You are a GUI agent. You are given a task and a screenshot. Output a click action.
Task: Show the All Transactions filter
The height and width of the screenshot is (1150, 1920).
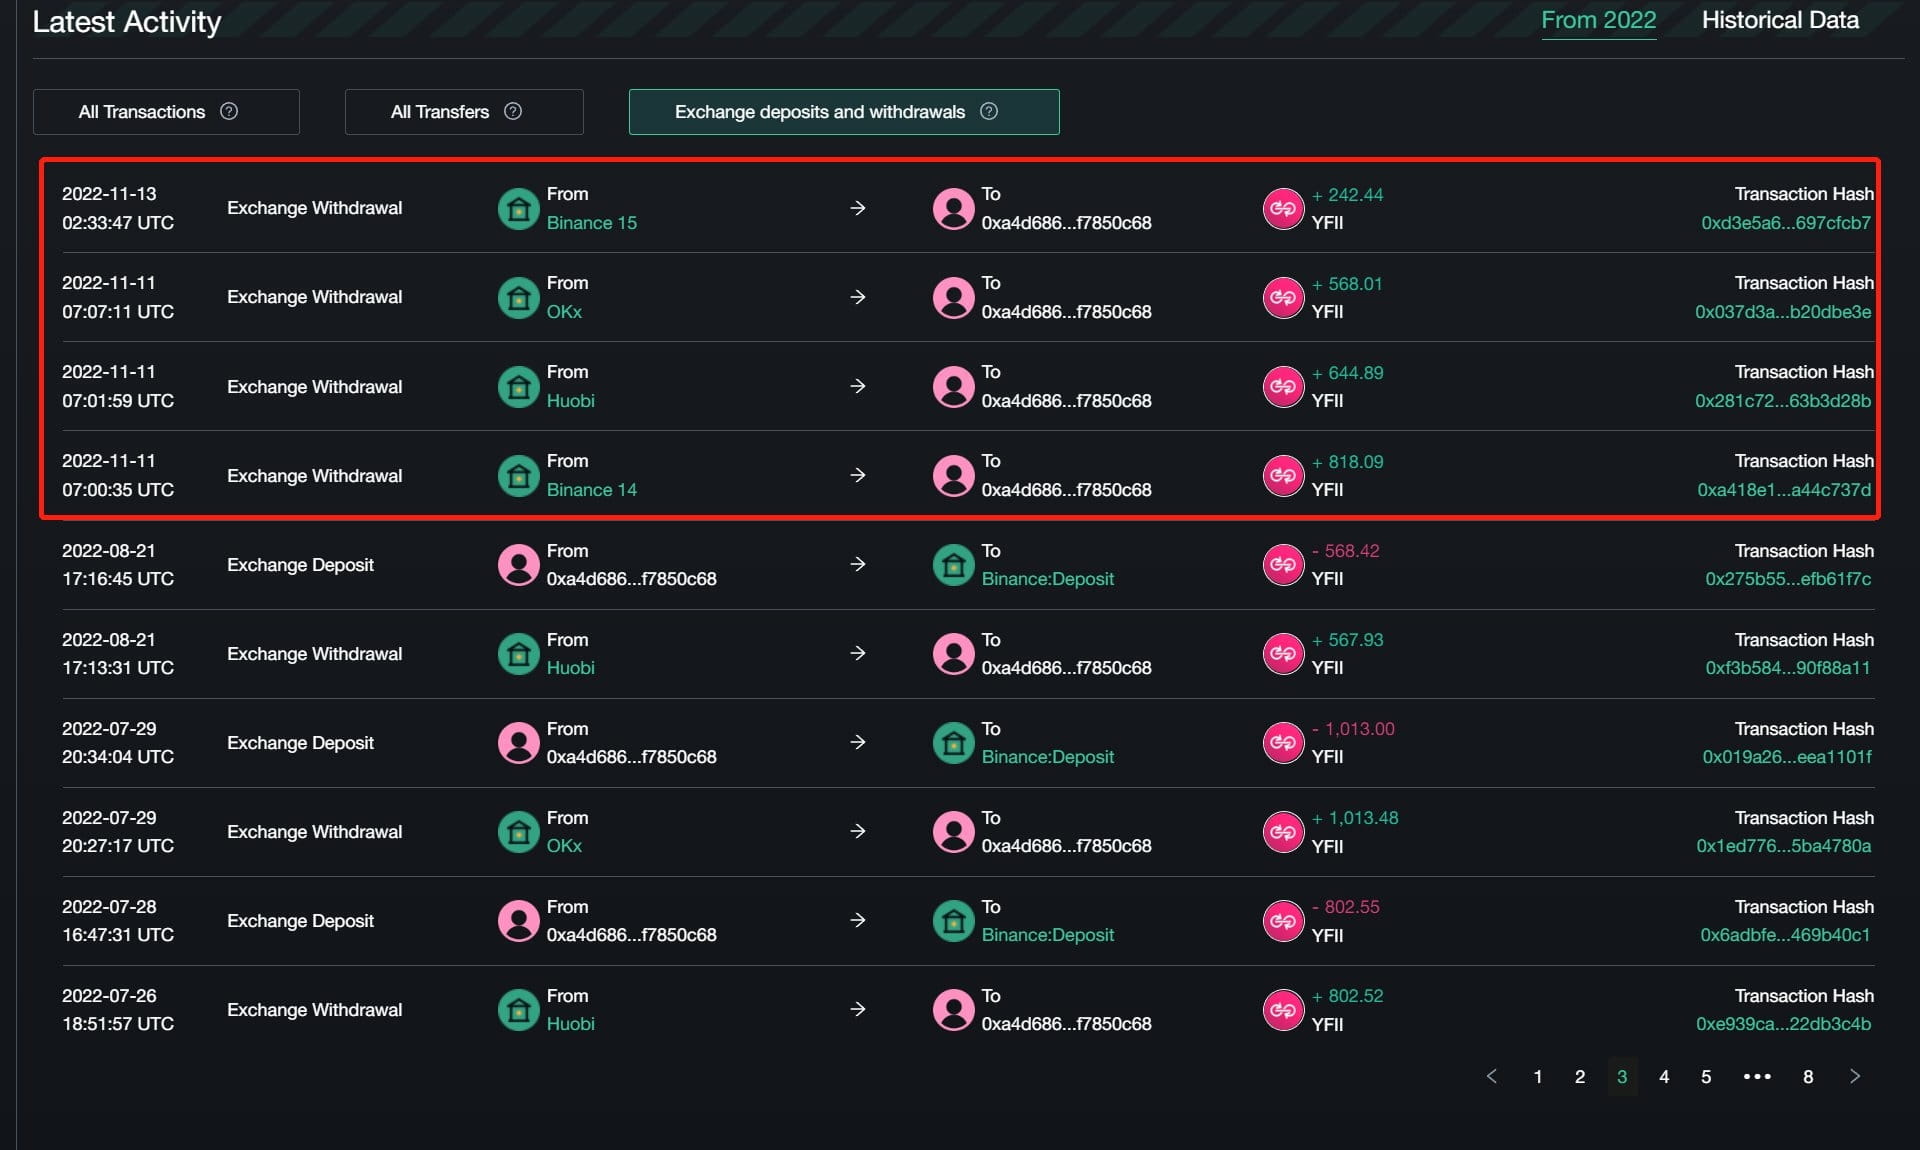[142, 112]
